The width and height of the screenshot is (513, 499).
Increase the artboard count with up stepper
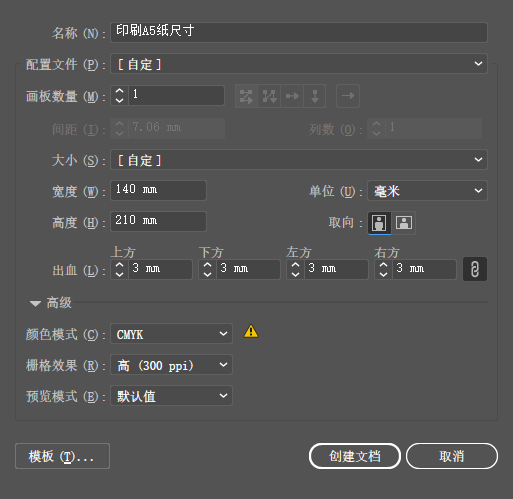coord(120,91)
